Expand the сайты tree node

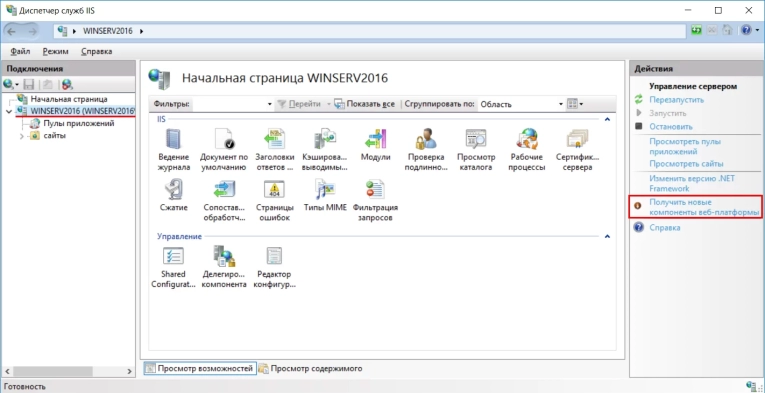point(21,136)
